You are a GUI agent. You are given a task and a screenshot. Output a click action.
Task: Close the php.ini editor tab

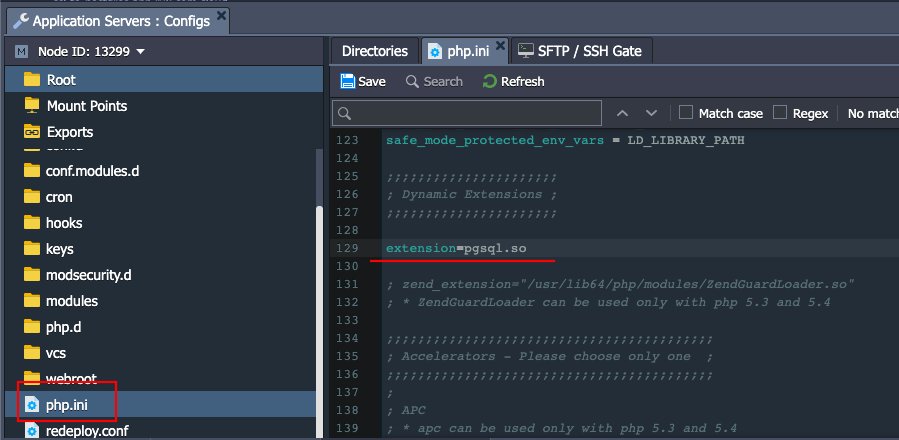[501, 45]
